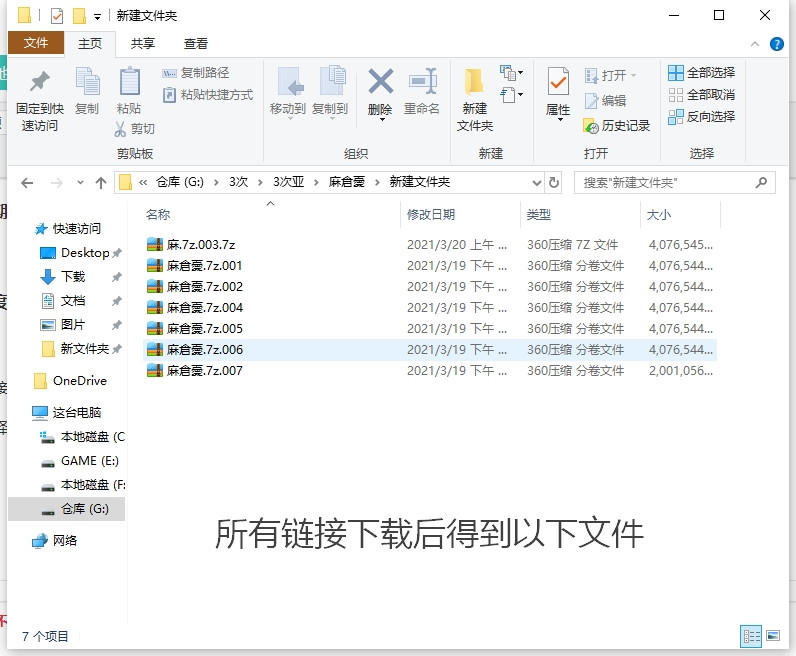Click Invert Selection (反向选择)
Viewport: 796px width, 656px height.
(702, 117)
